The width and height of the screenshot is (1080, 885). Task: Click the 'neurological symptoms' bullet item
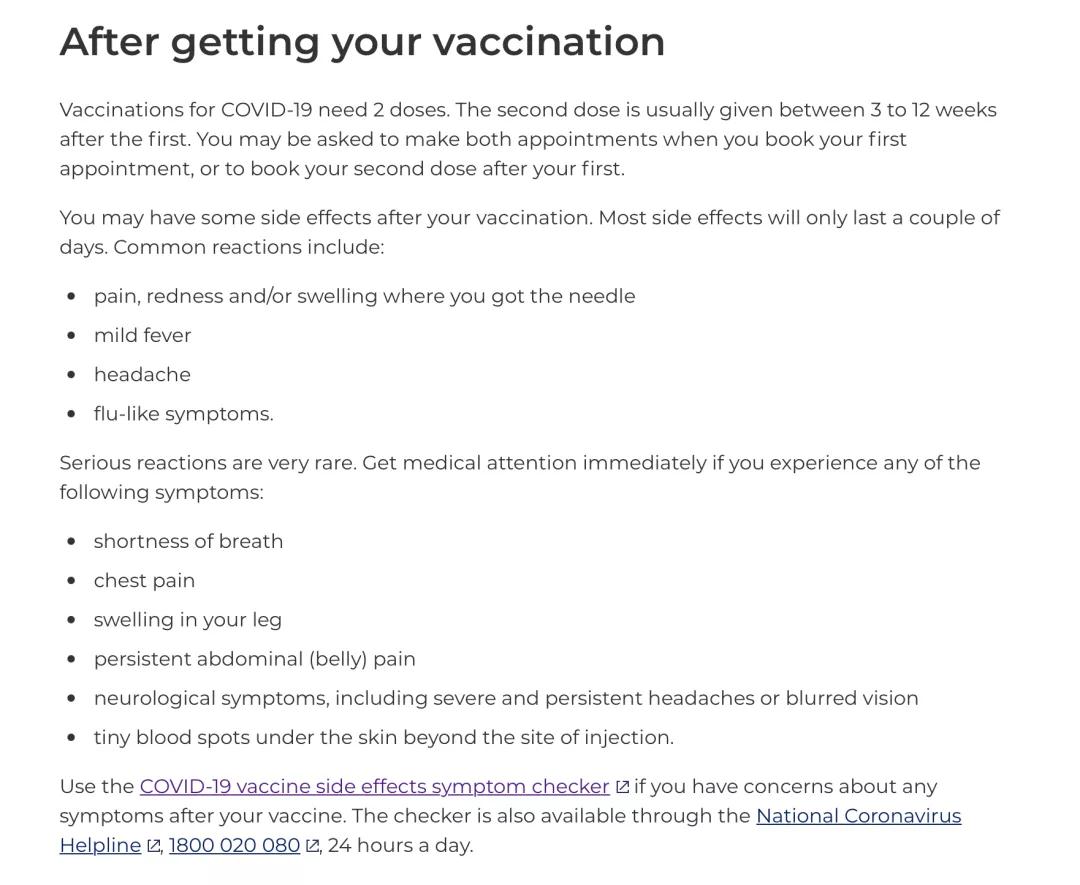[x=506, y=698]
